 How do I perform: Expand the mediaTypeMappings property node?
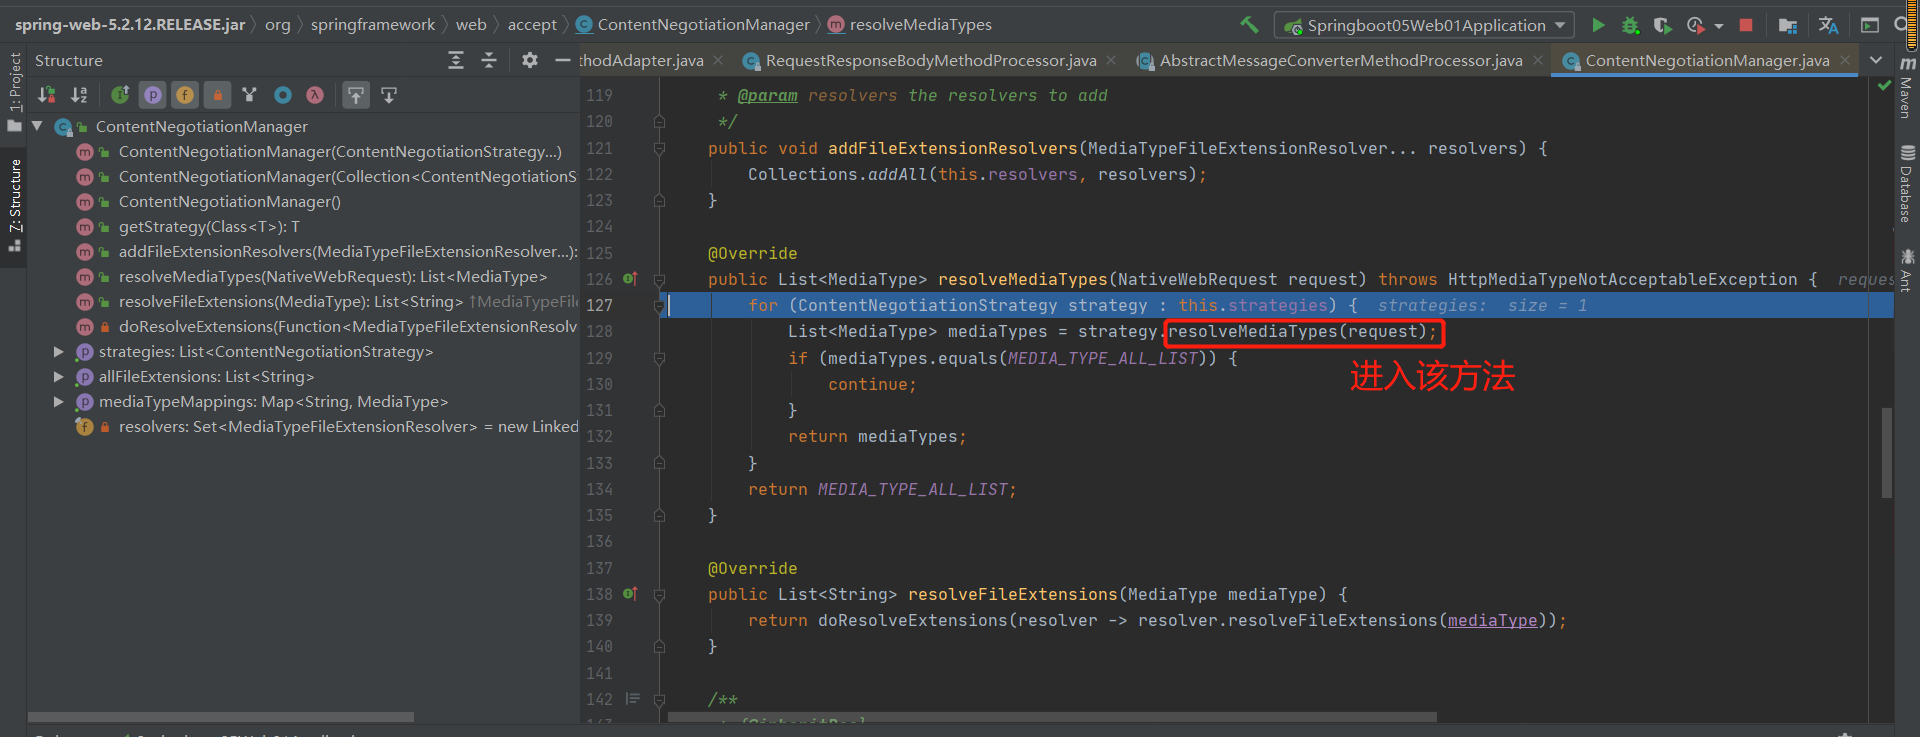[x=58, y=402]
